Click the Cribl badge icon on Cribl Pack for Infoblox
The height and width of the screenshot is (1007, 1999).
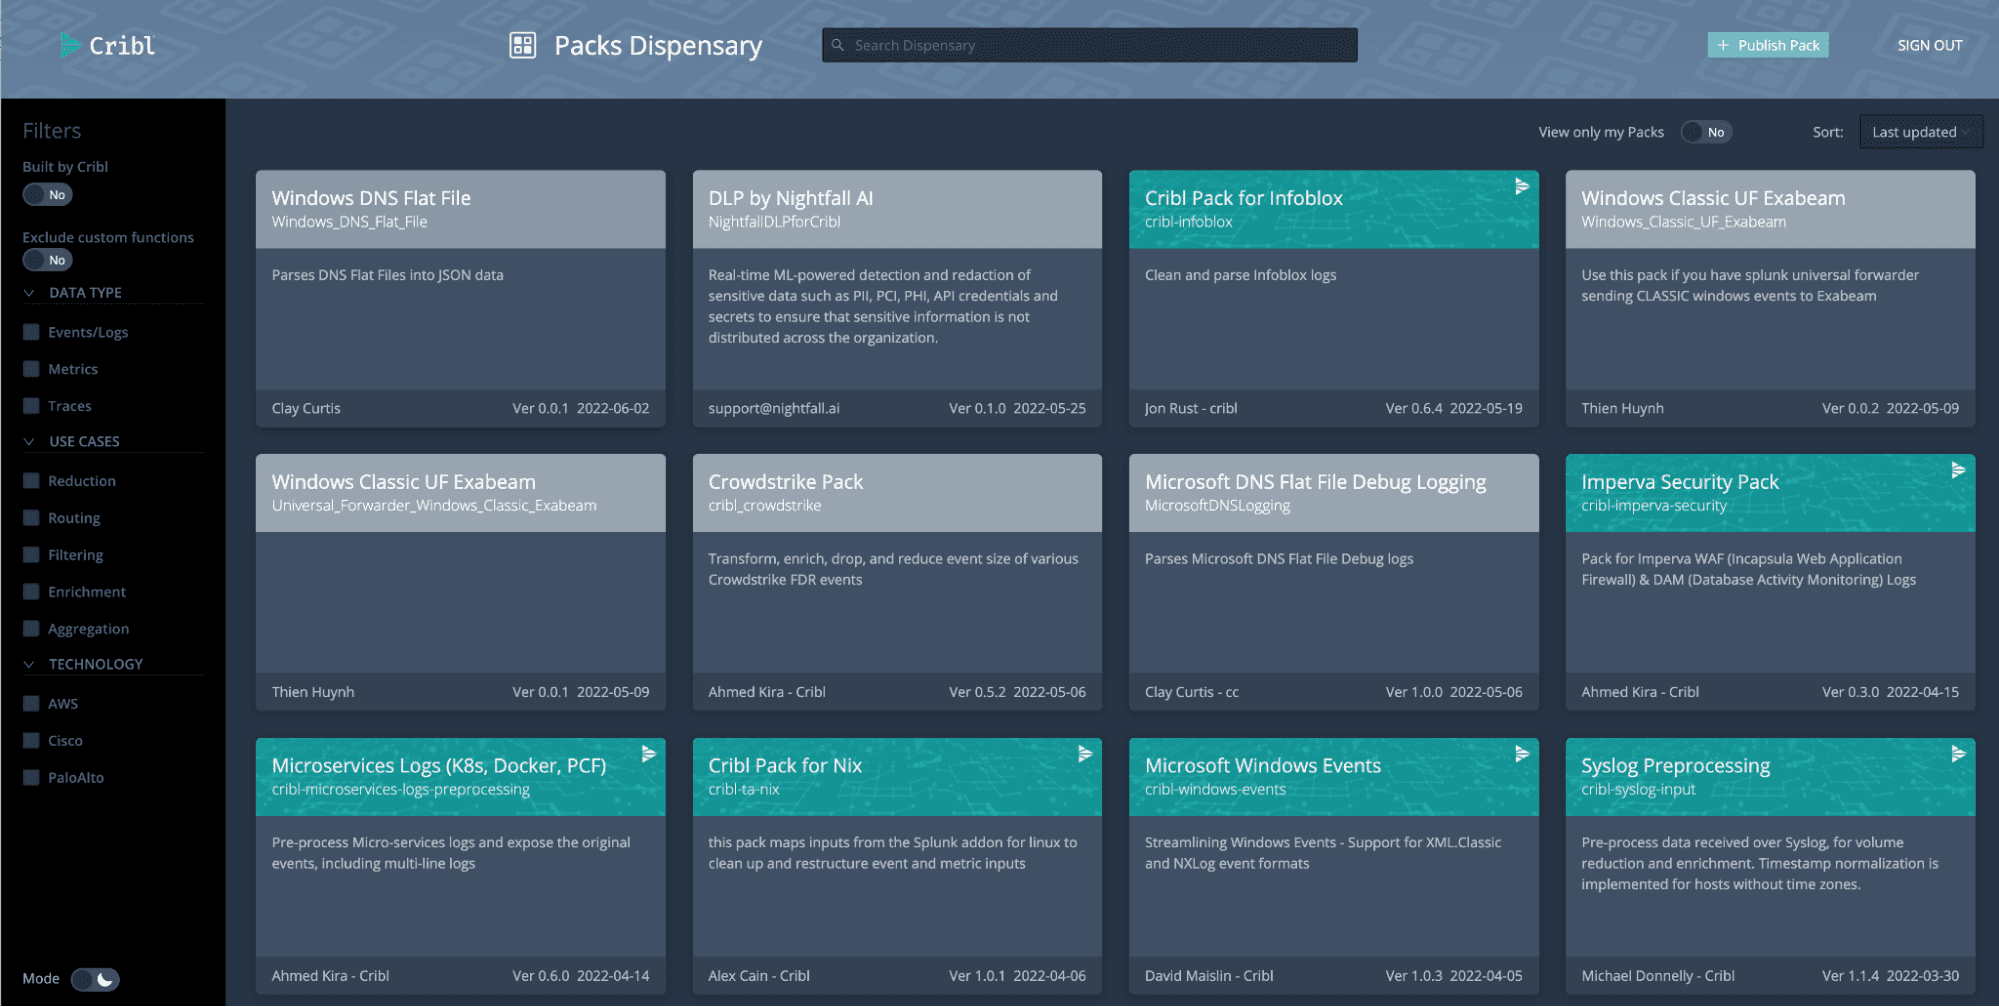(1521, 187)
